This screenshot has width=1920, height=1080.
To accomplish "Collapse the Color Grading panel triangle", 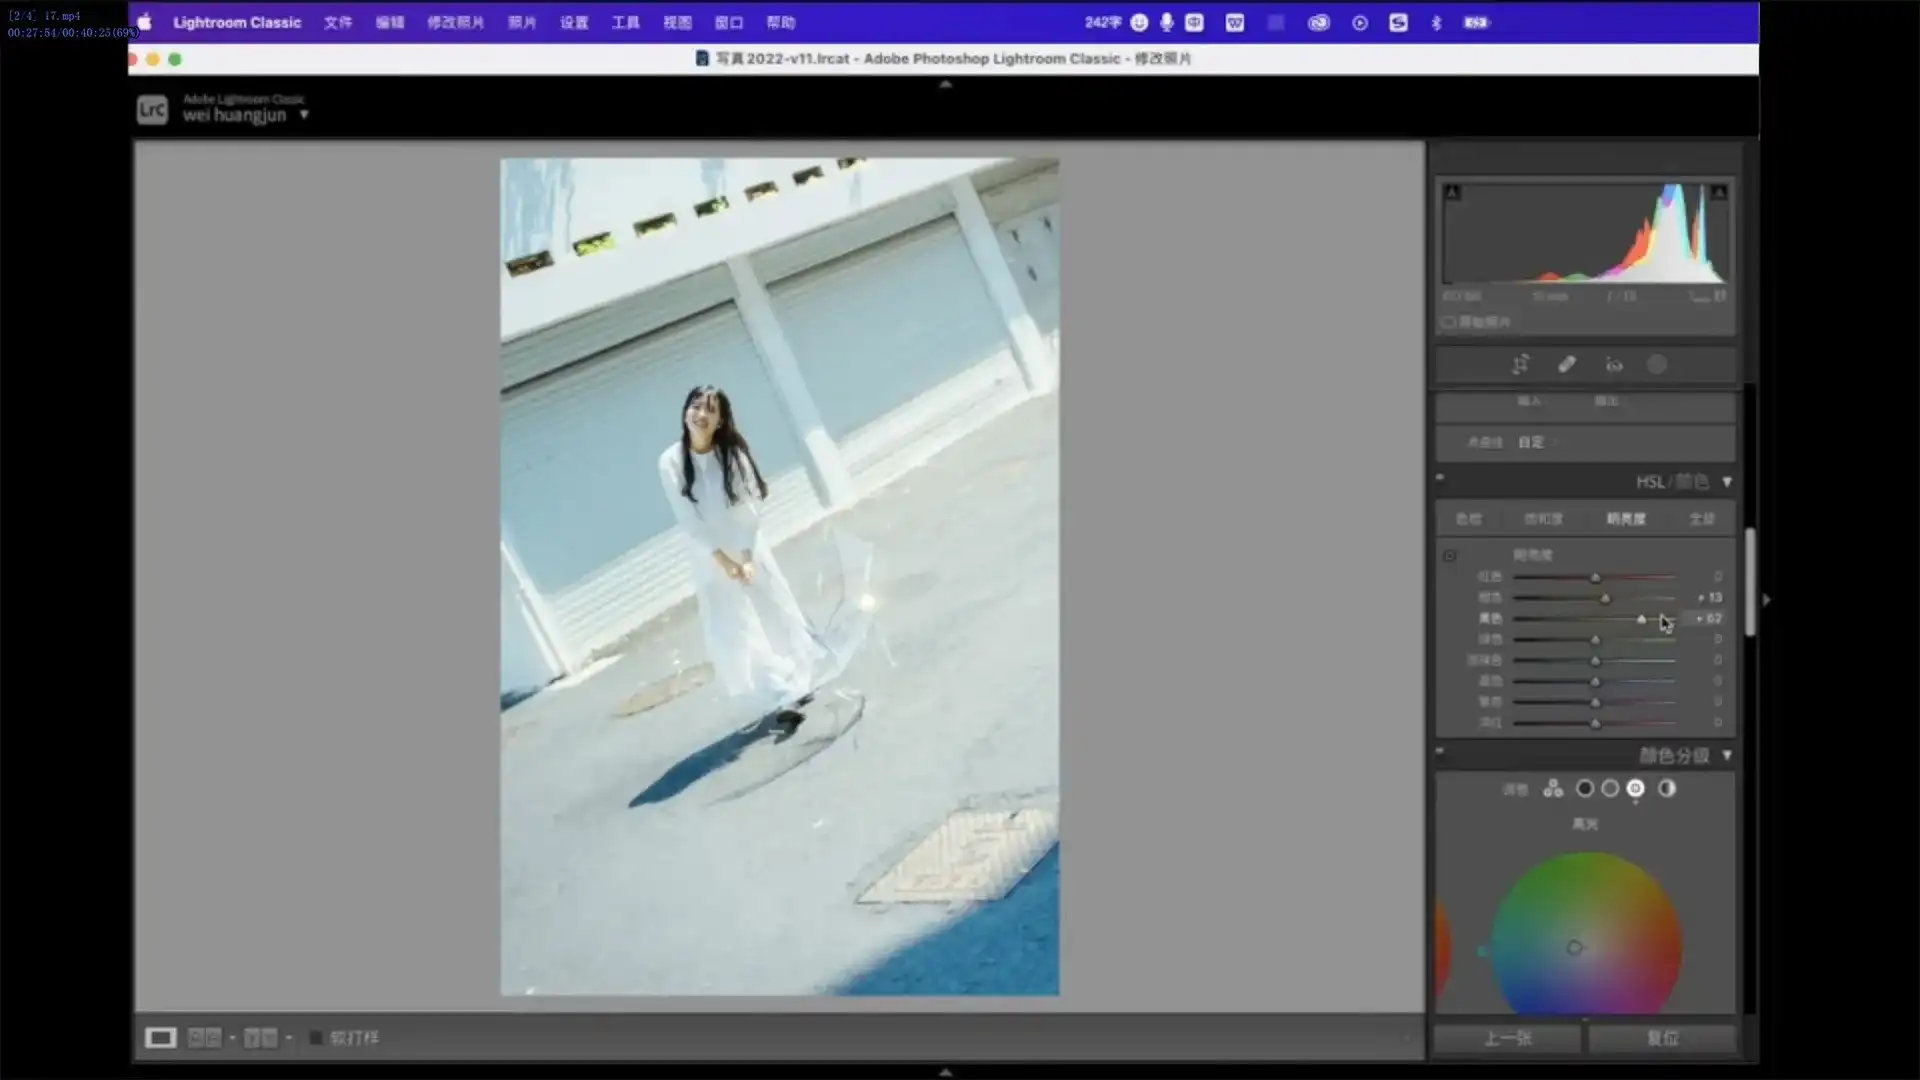I will (x=1727, y=756).
